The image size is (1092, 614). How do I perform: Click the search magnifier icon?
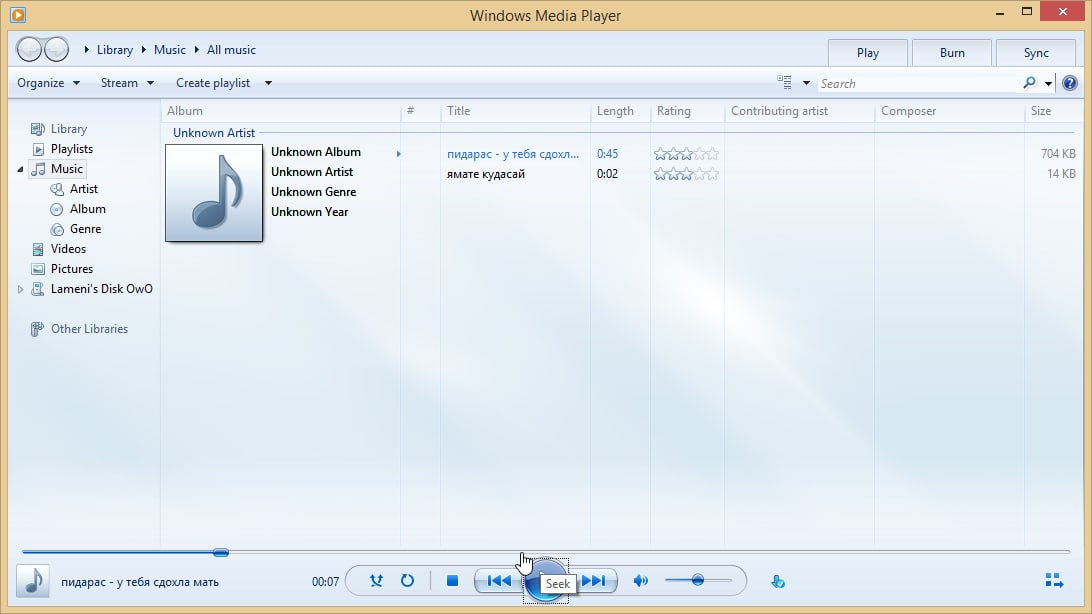1029,83
